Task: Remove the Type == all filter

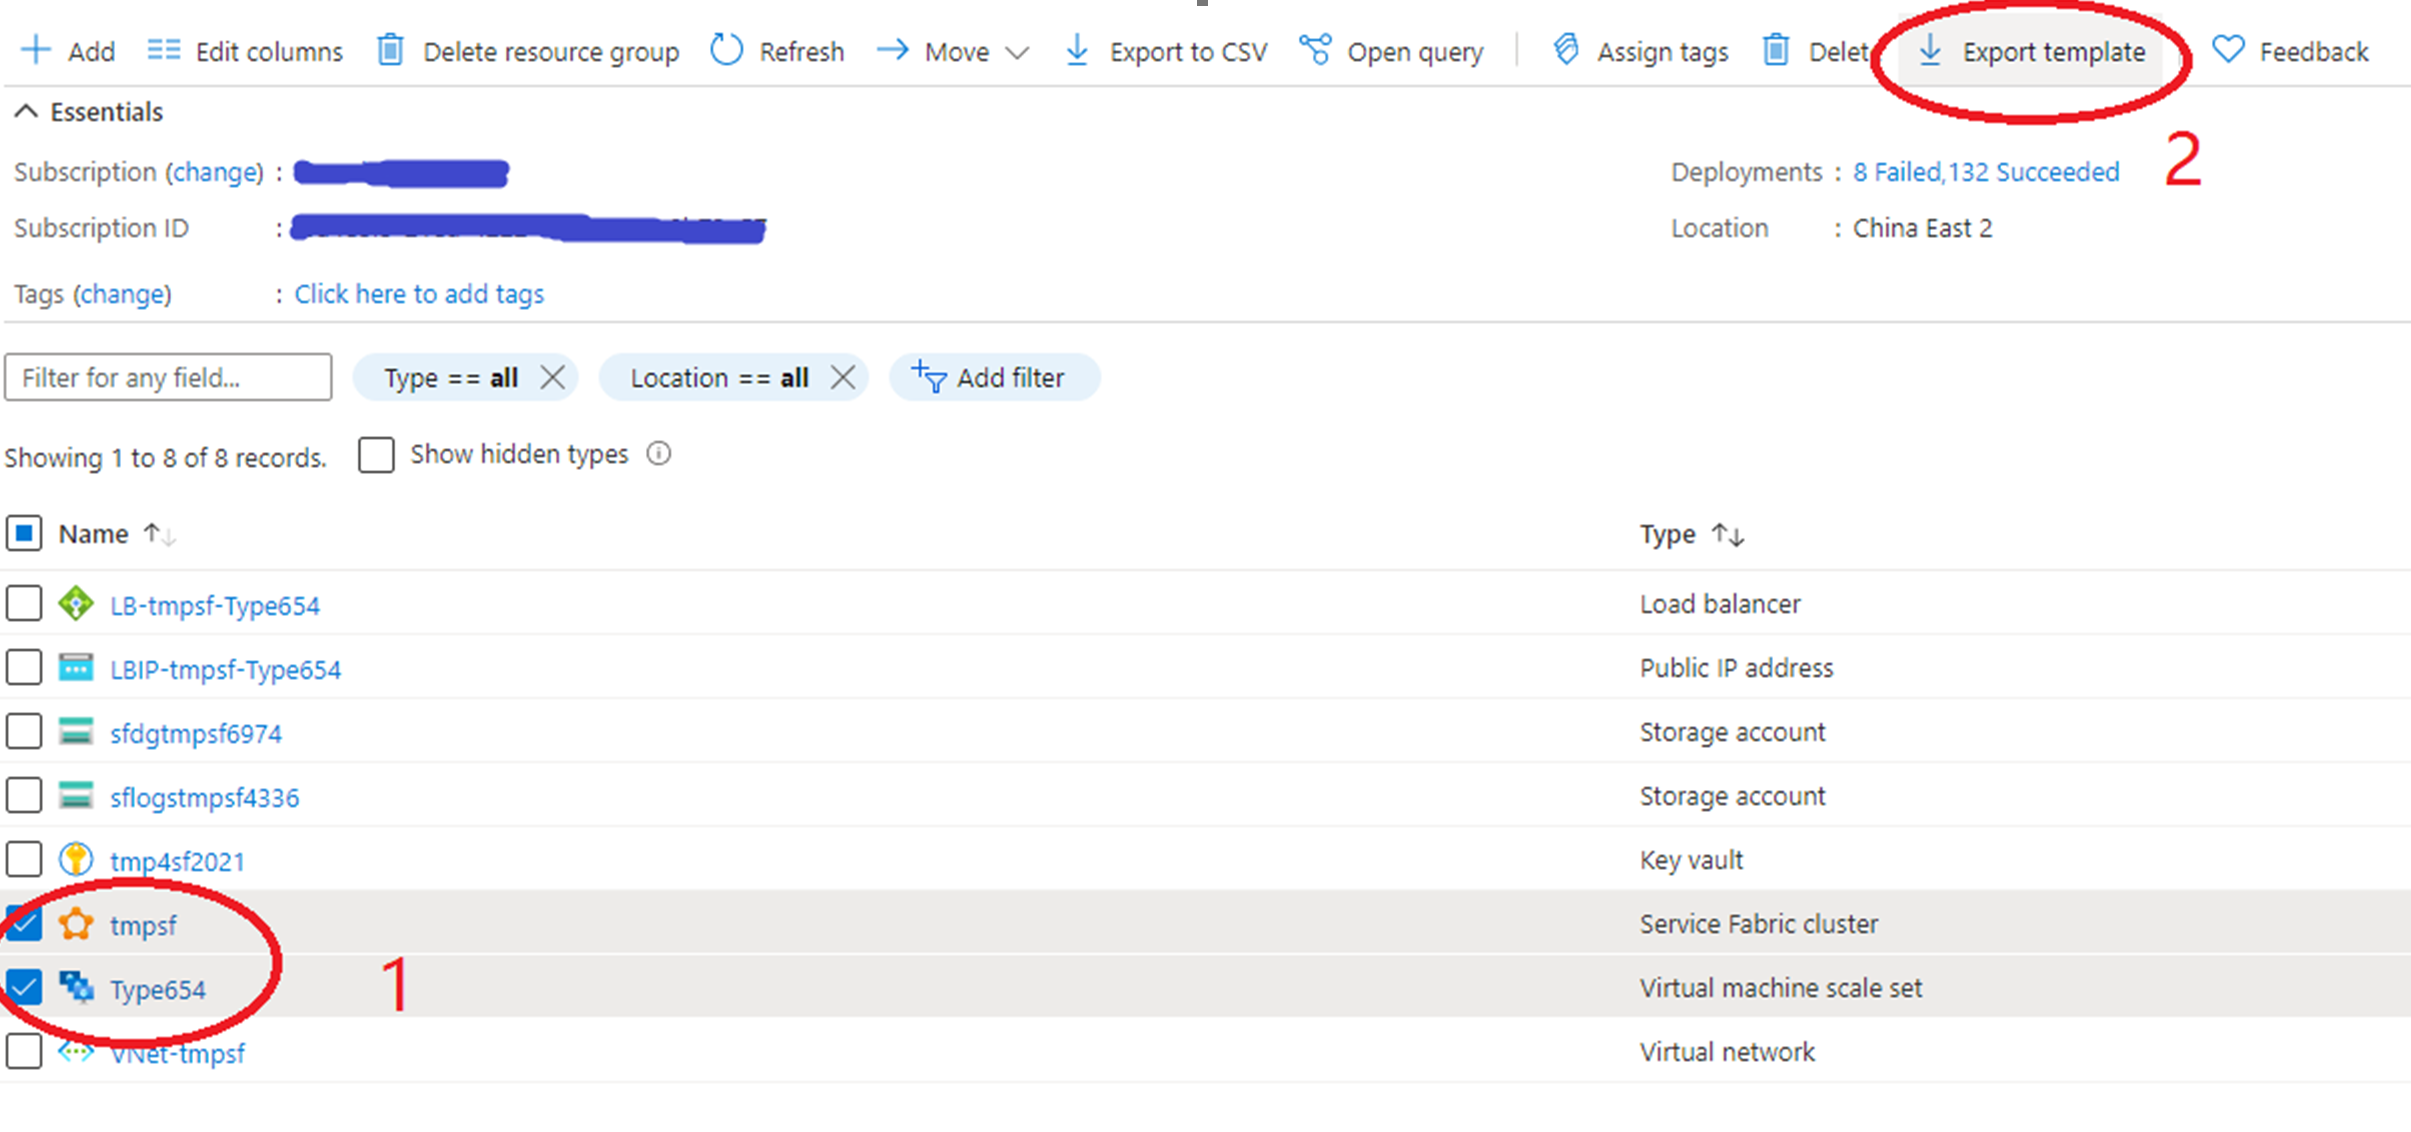Action: (552, 378)
